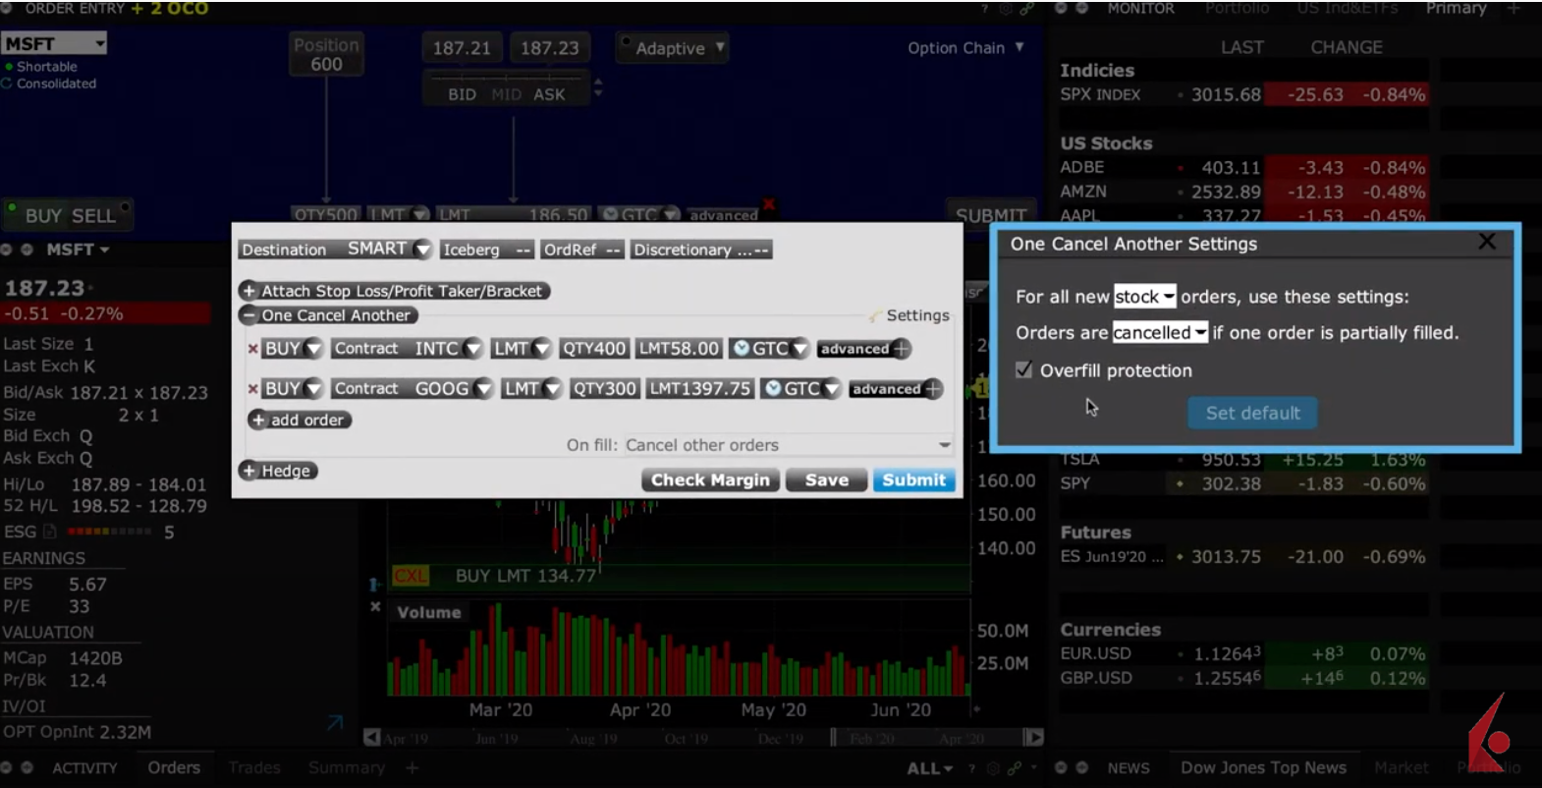Uncheck Overfill protection checkbox

[1024, 370]
